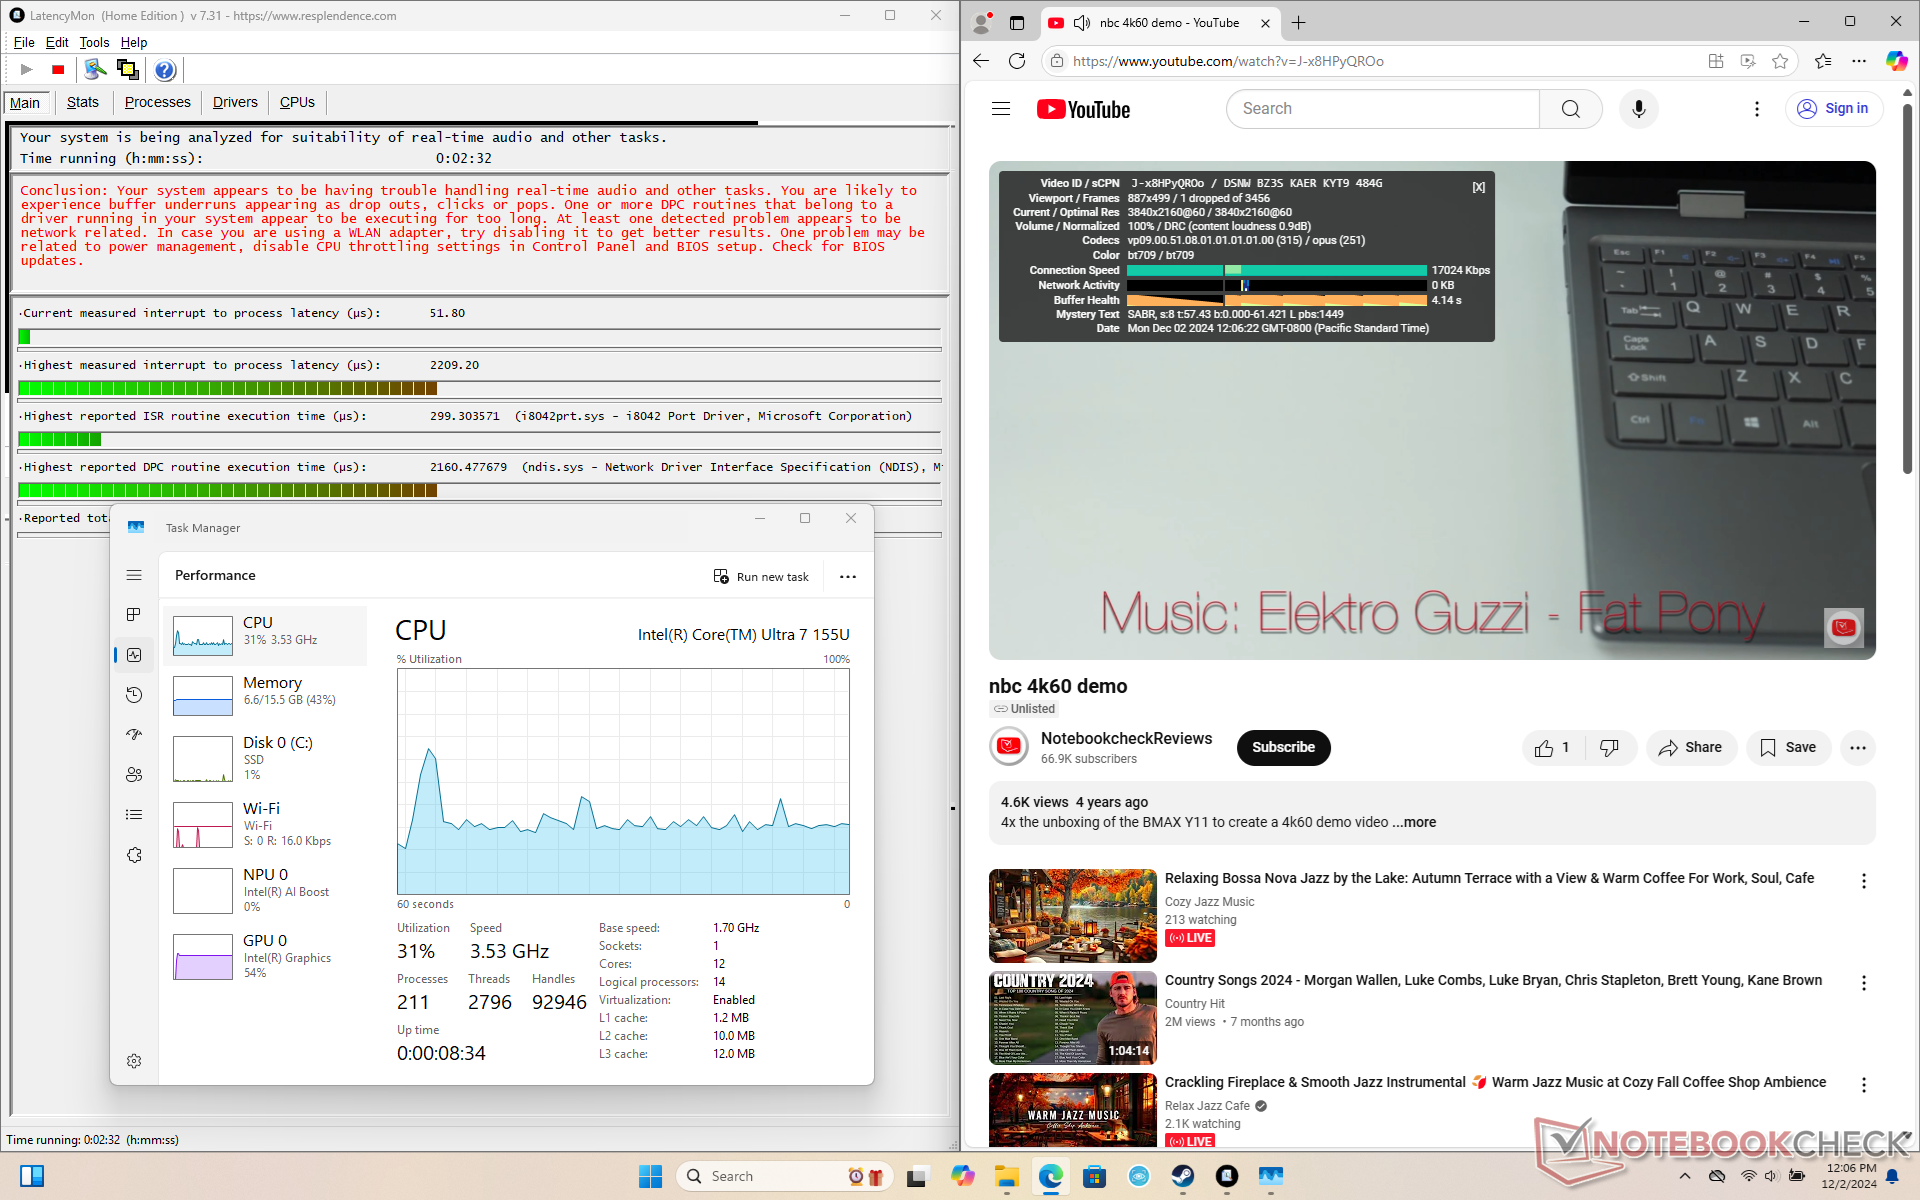Viewport: 1920px width, 1200px height.
Task: Open Steam from taskbar
Action: click(1183, 1176)
